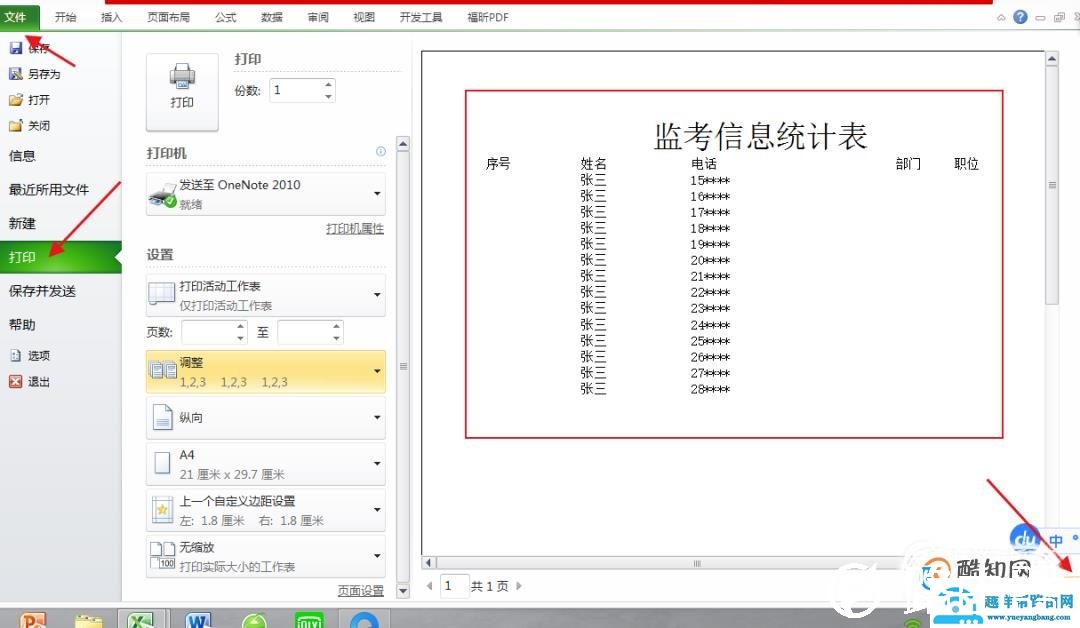Switch to the Formulas (公式) tab

pos(225,17)
